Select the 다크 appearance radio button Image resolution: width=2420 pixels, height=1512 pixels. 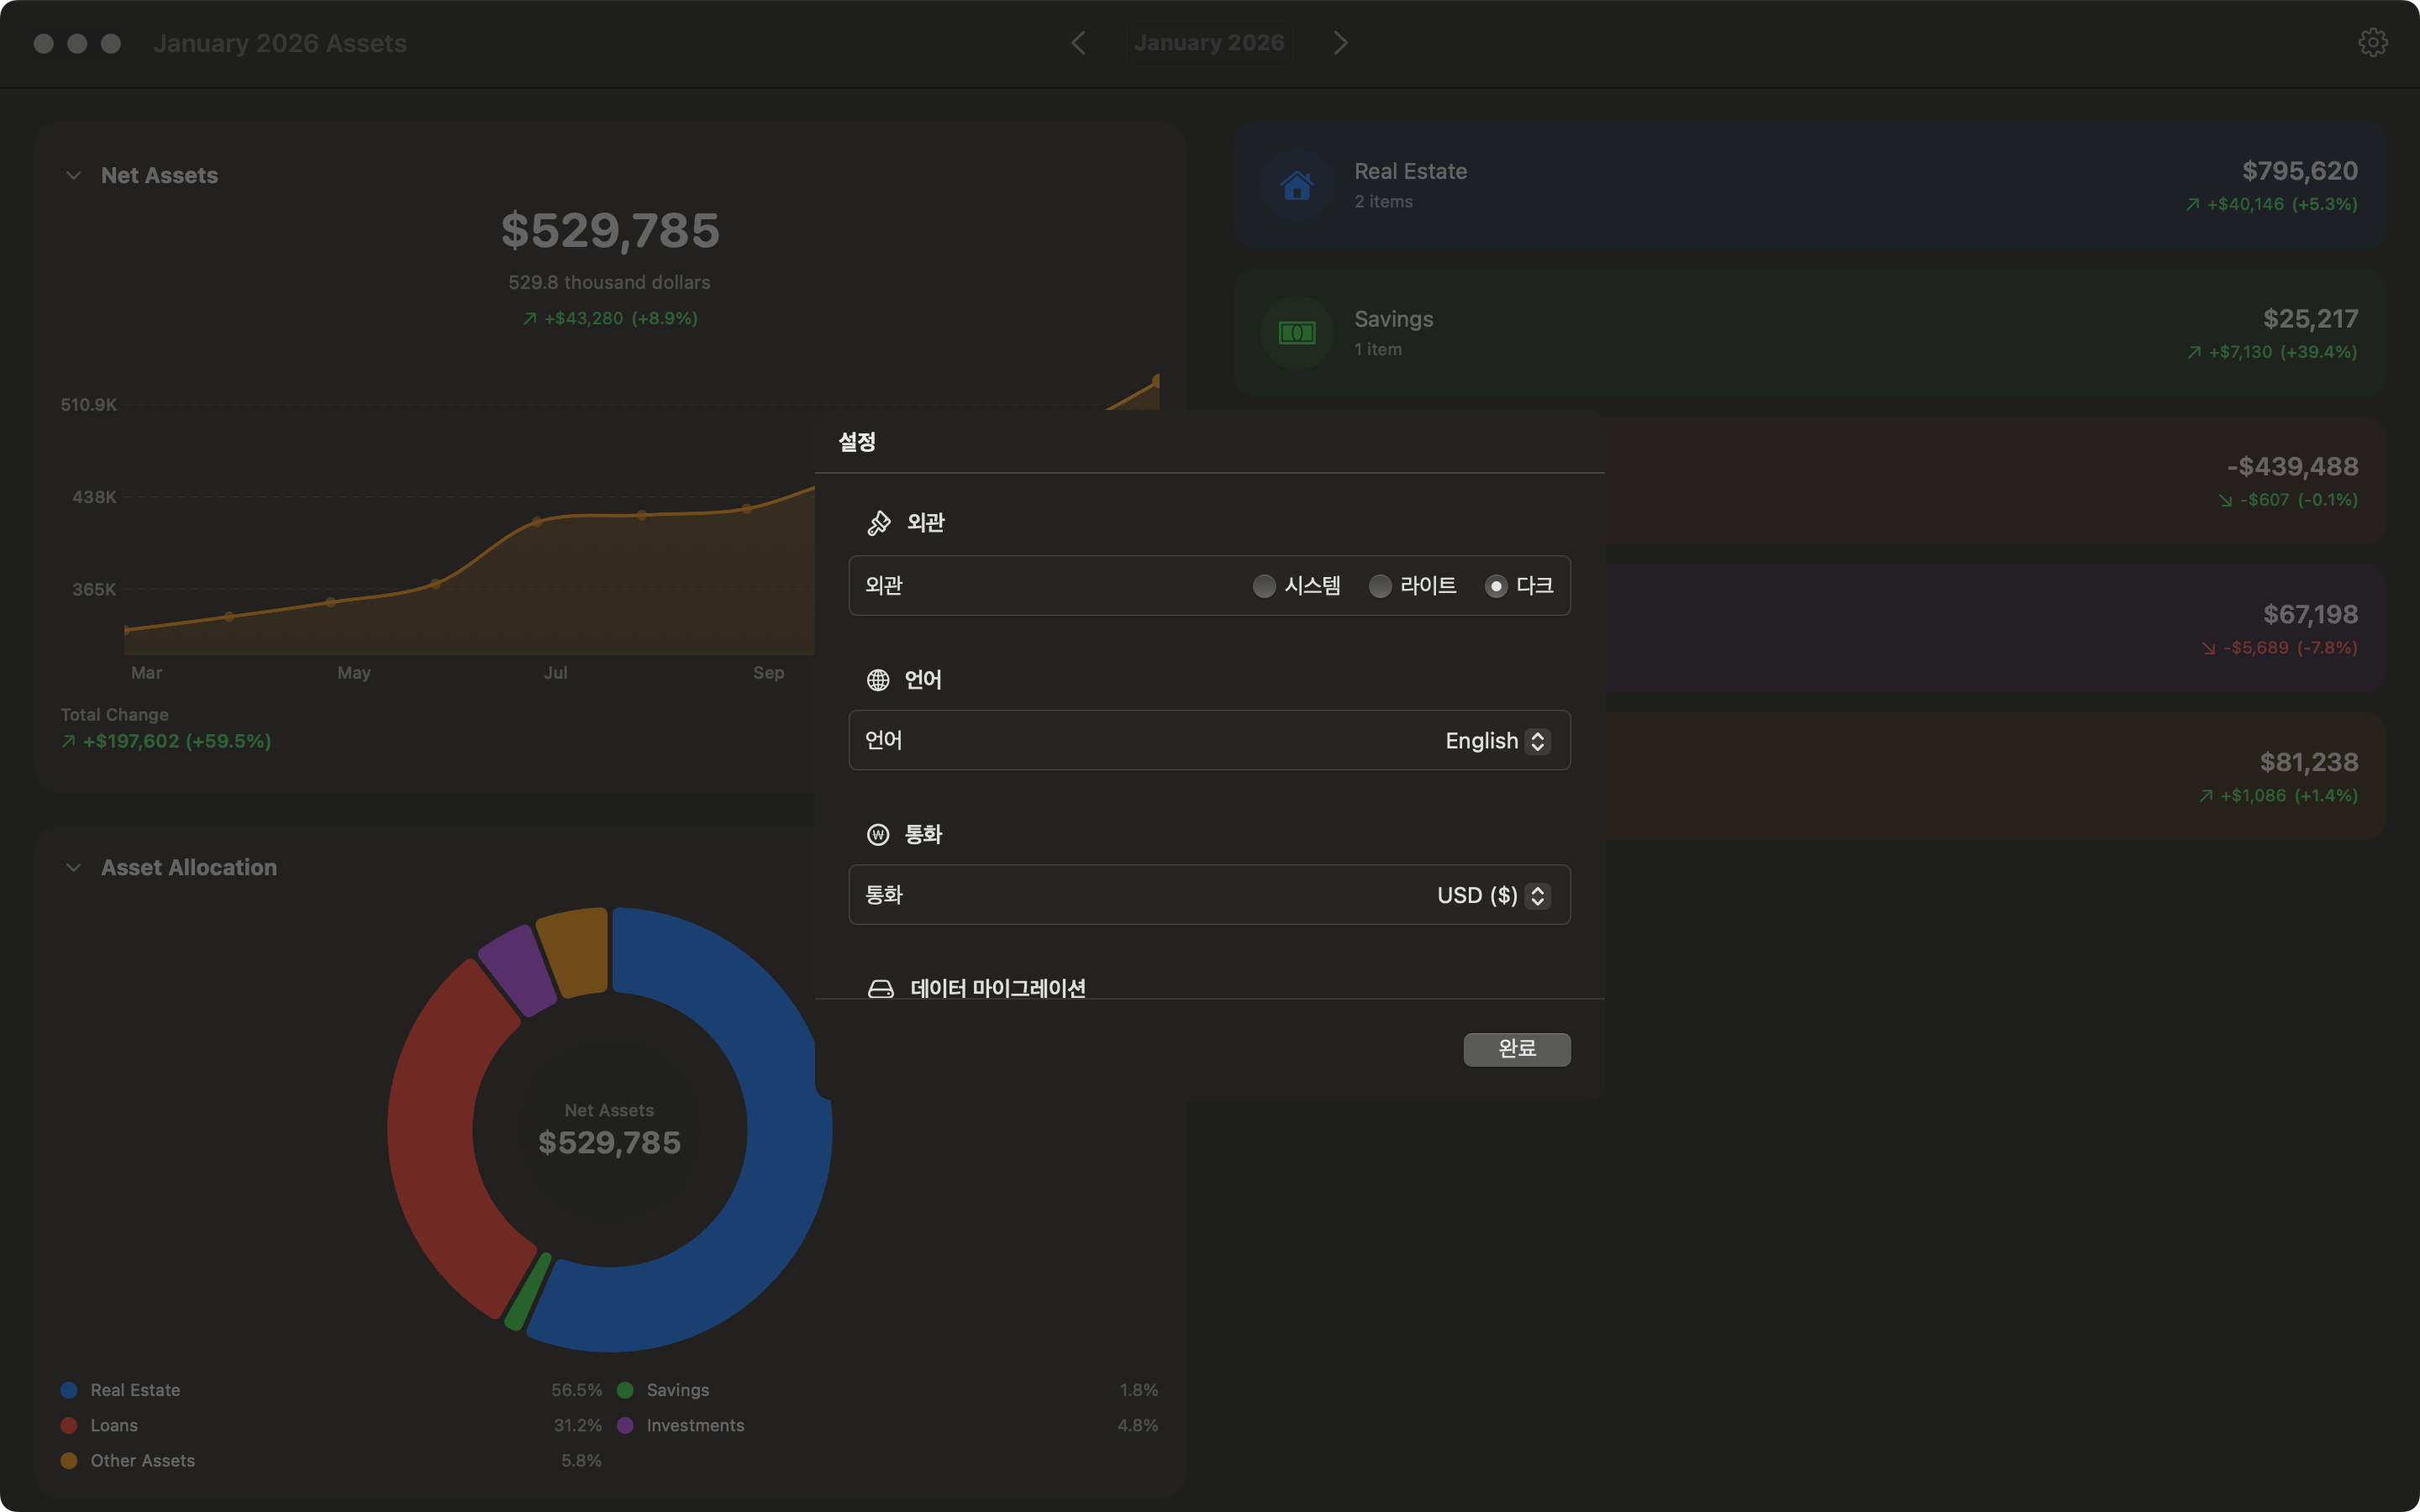[1496, 586]
